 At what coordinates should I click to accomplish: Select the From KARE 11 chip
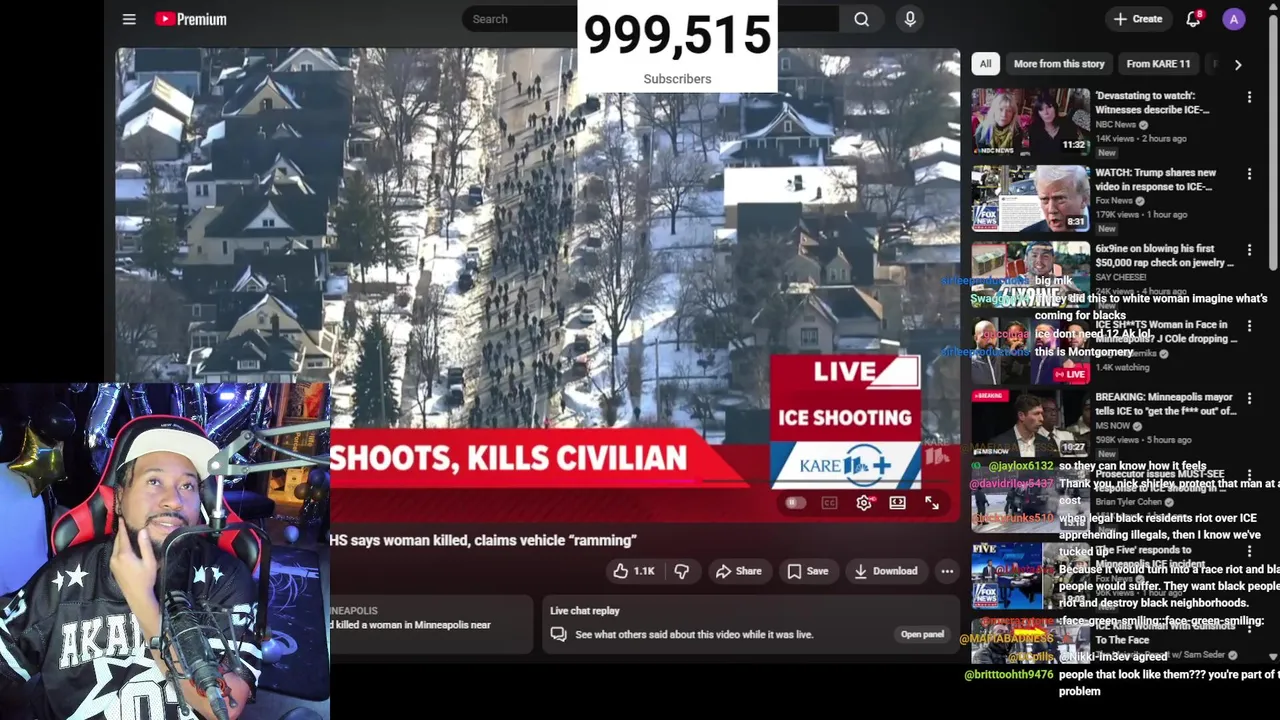click(1158, 64)
